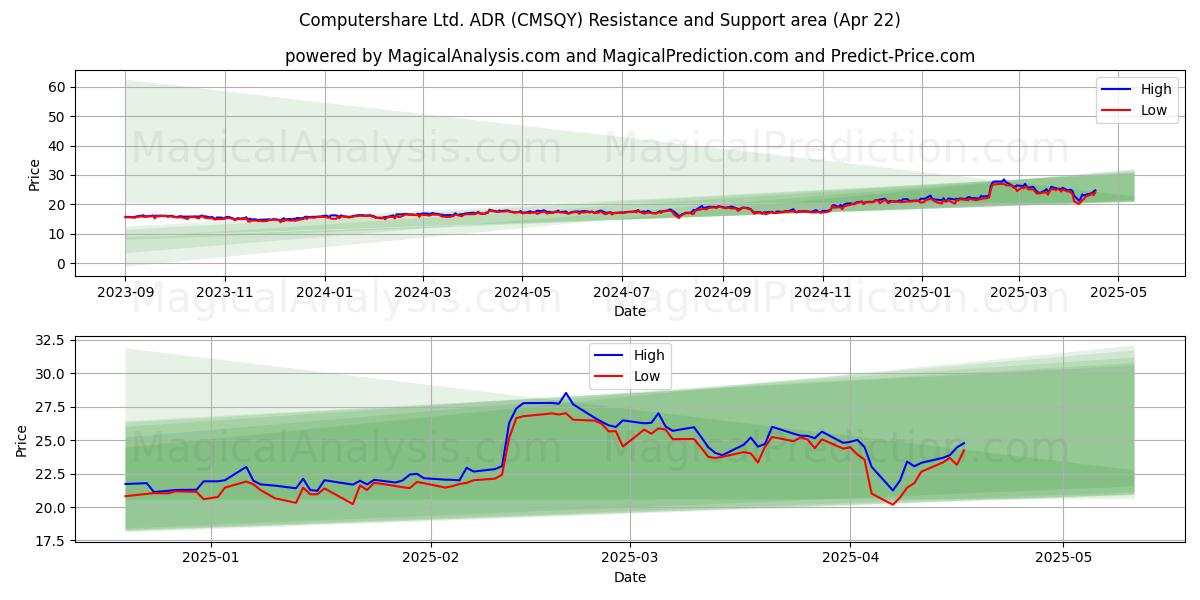
Task: Click 'Low' in the top chart legend
Action: tap(1154, 110)
